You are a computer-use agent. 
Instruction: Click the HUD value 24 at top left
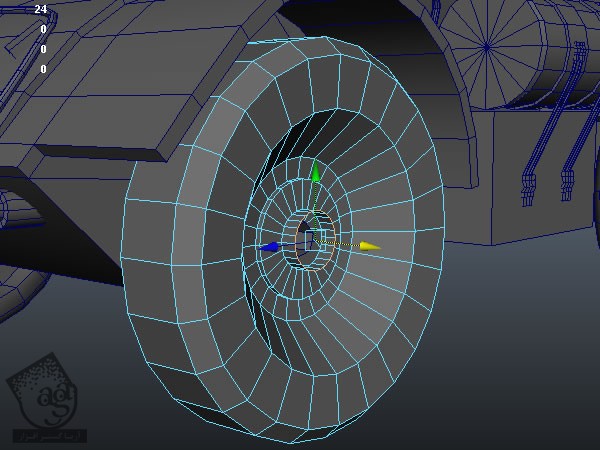coord(40,9)
